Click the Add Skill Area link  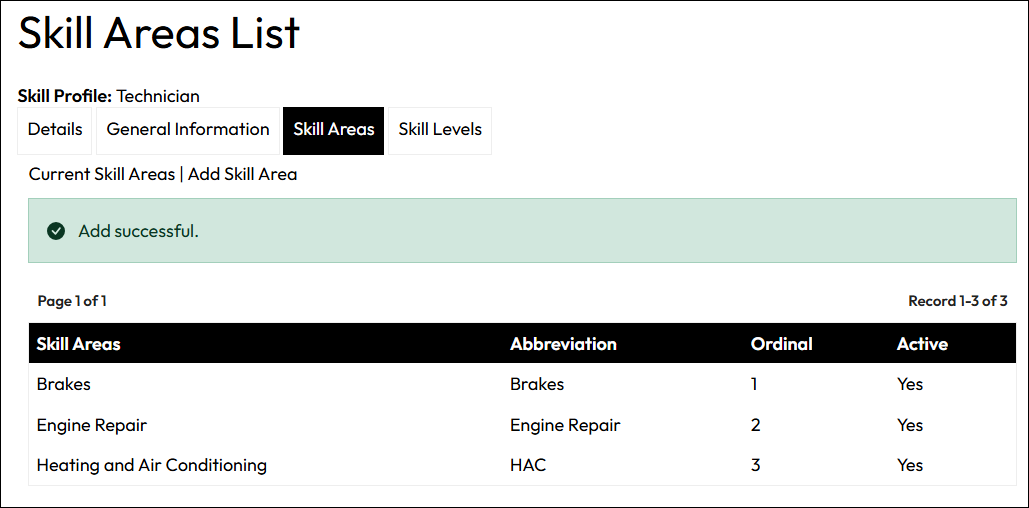pos(242,174)
